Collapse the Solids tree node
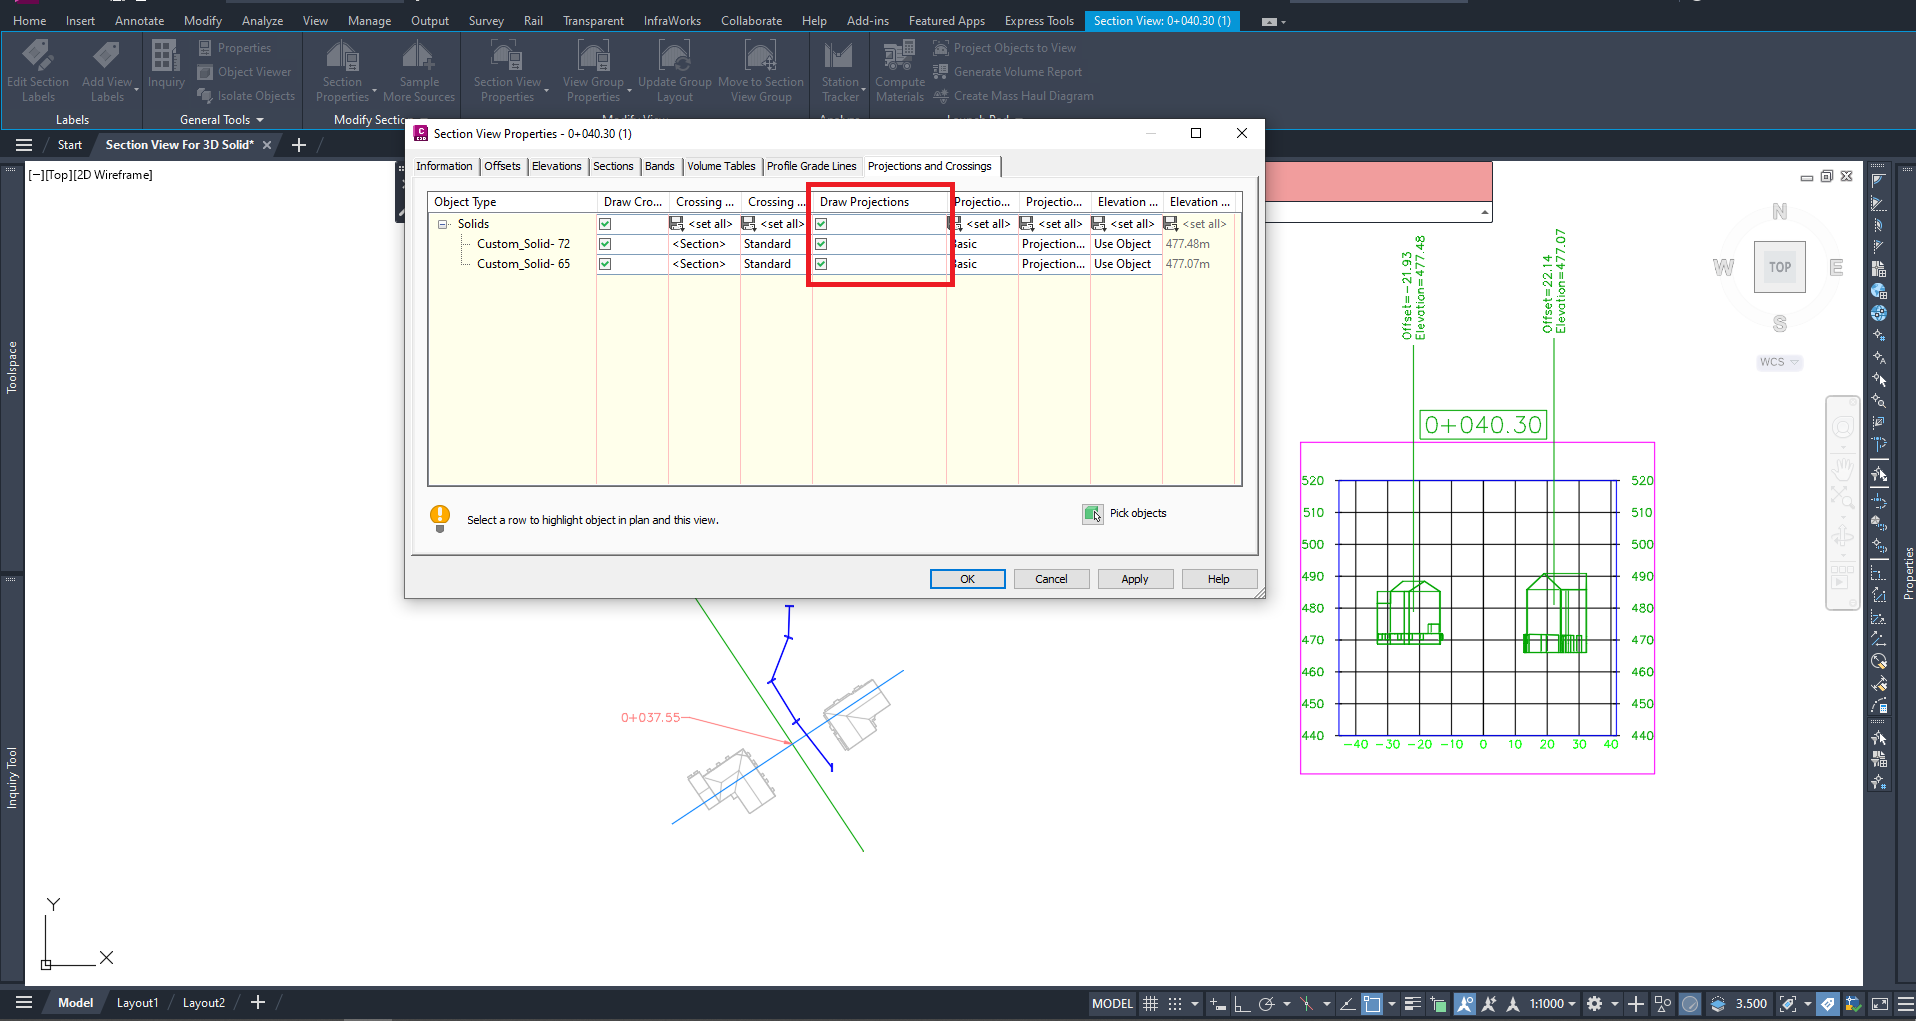1916x1021 pixels. coord(443,224)
